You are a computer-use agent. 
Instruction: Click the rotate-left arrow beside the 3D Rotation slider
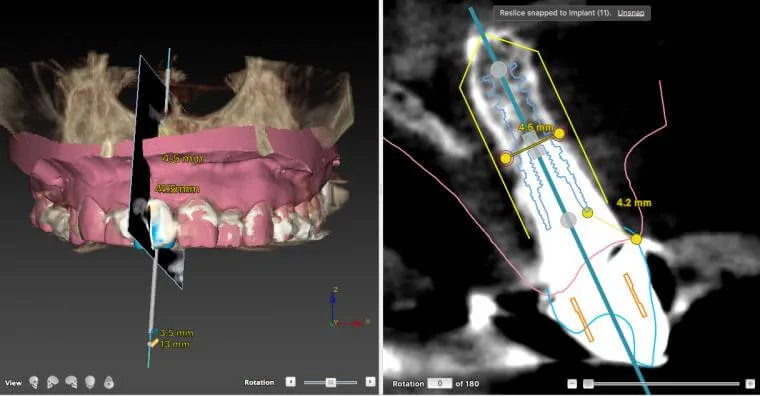290,382
